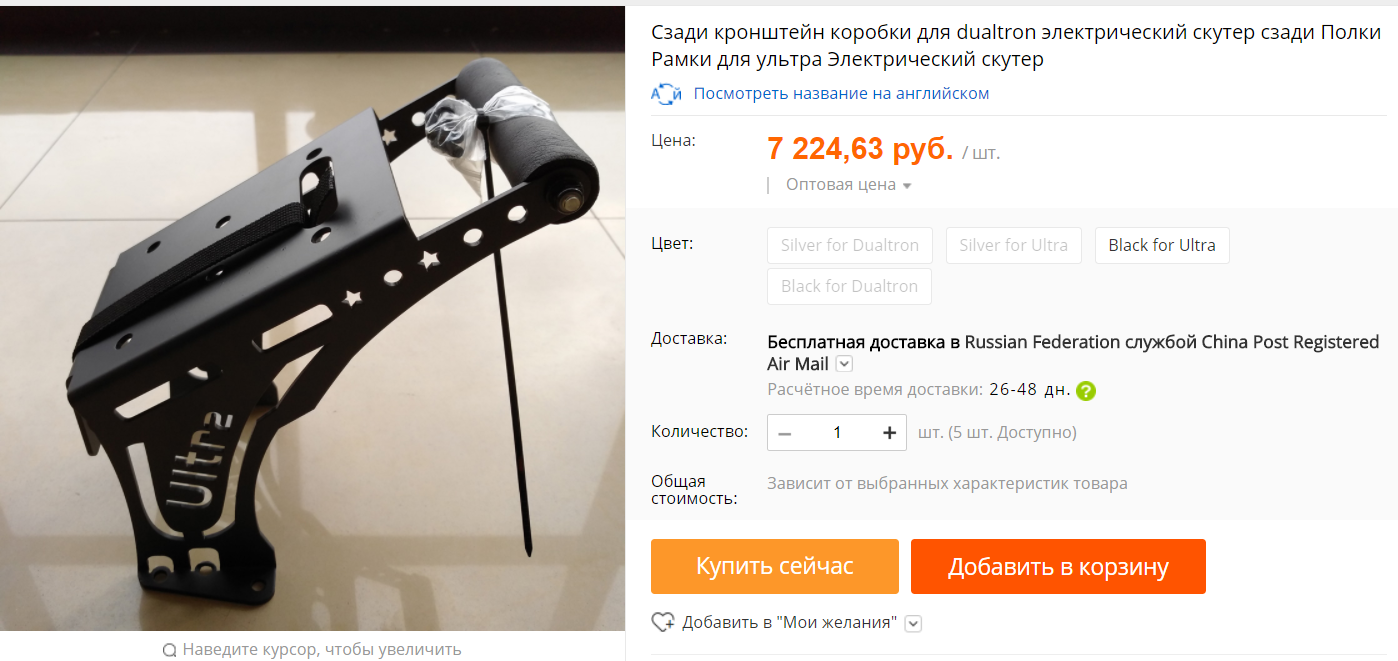Click the wishlist heart icon
The height and width of the screenshot is (661, 1398).
coord(663,622)
